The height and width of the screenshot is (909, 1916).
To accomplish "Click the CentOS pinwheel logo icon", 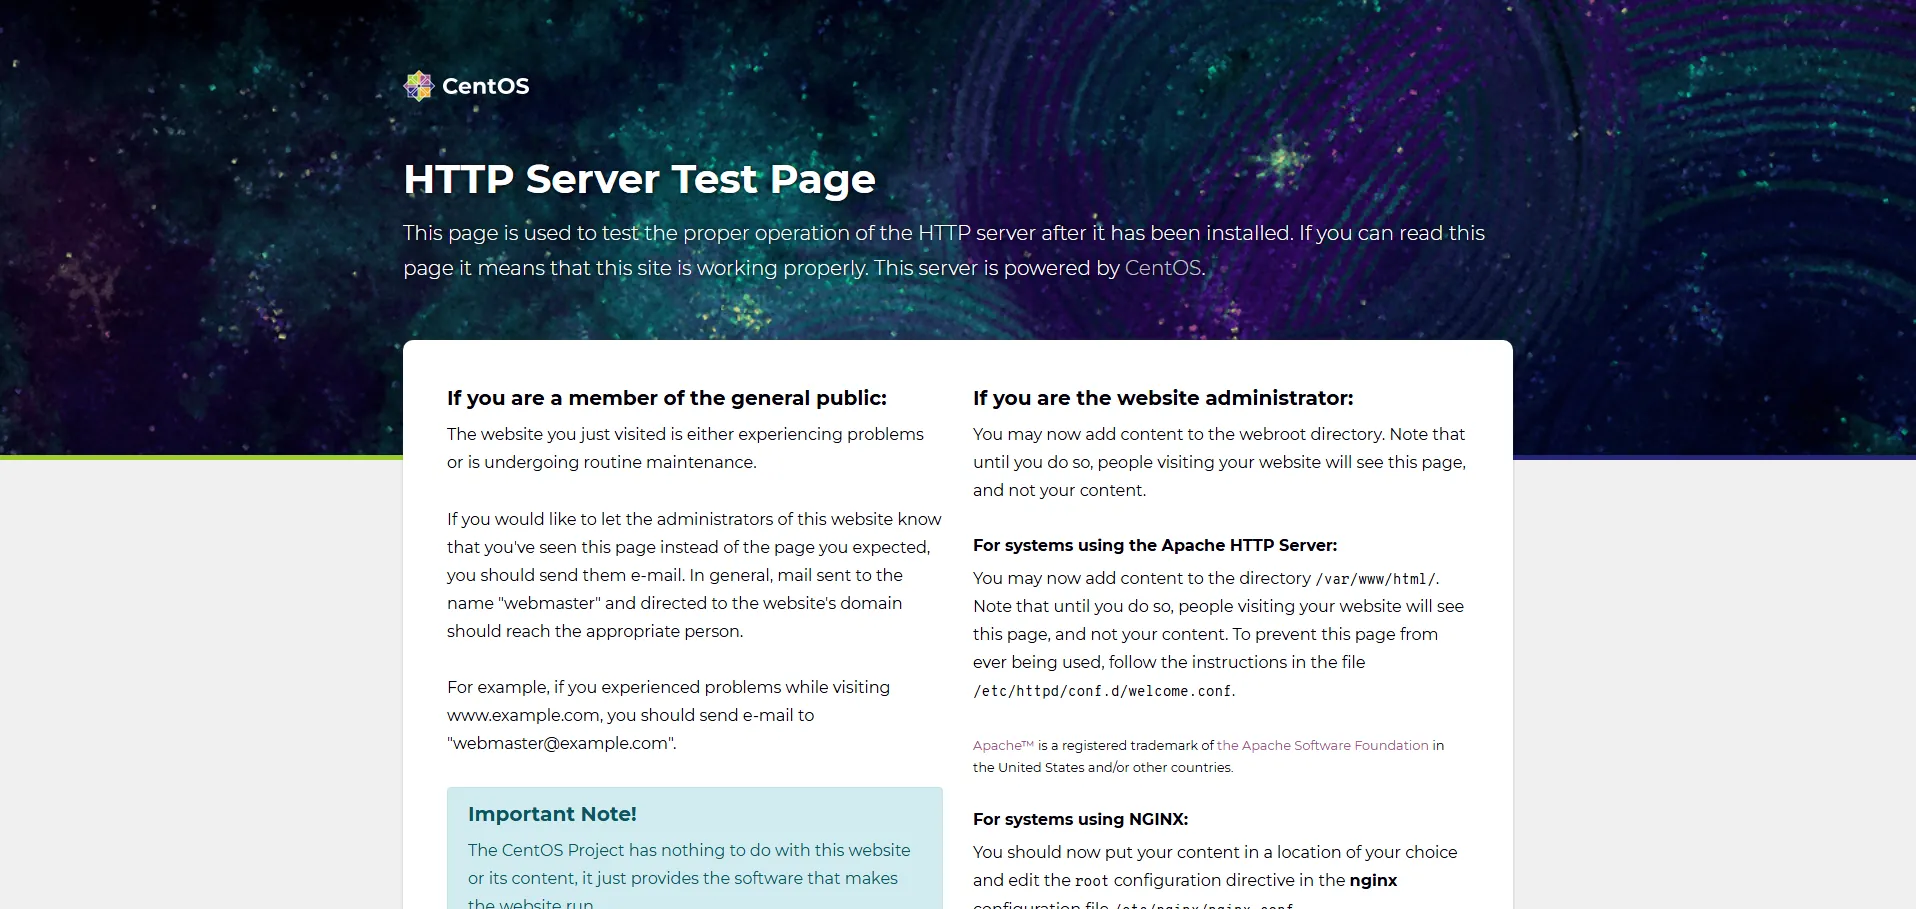I will point(418,86).
